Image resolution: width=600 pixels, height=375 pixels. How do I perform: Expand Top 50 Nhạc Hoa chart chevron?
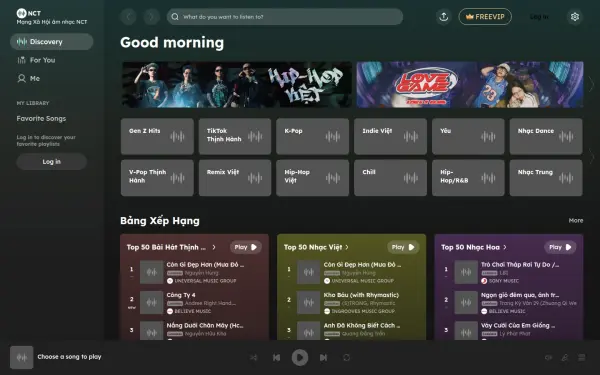pyautogui.click(x=505, y=247)
